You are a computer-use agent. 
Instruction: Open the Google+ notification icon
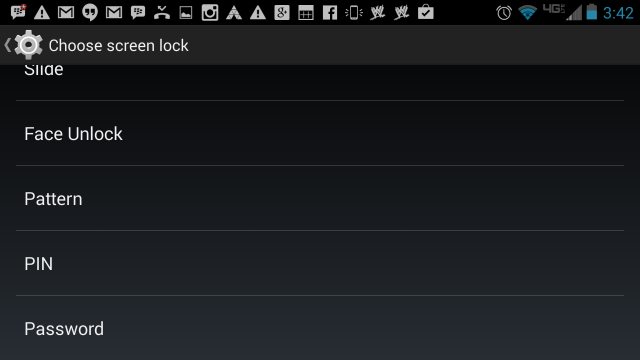click(282, 13)
